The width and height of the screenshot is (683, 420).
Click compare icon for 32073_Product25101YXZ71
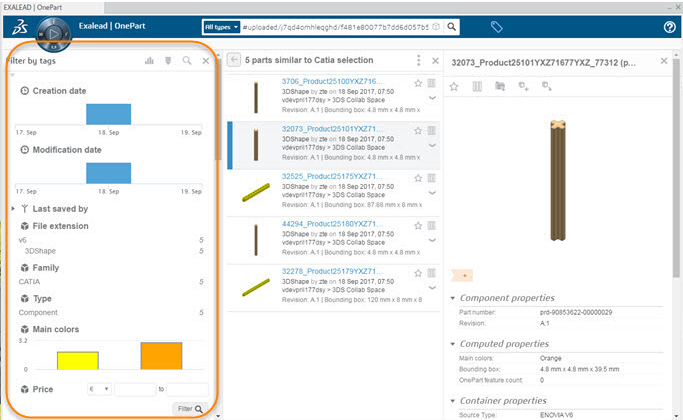click(x=432, y=131)
